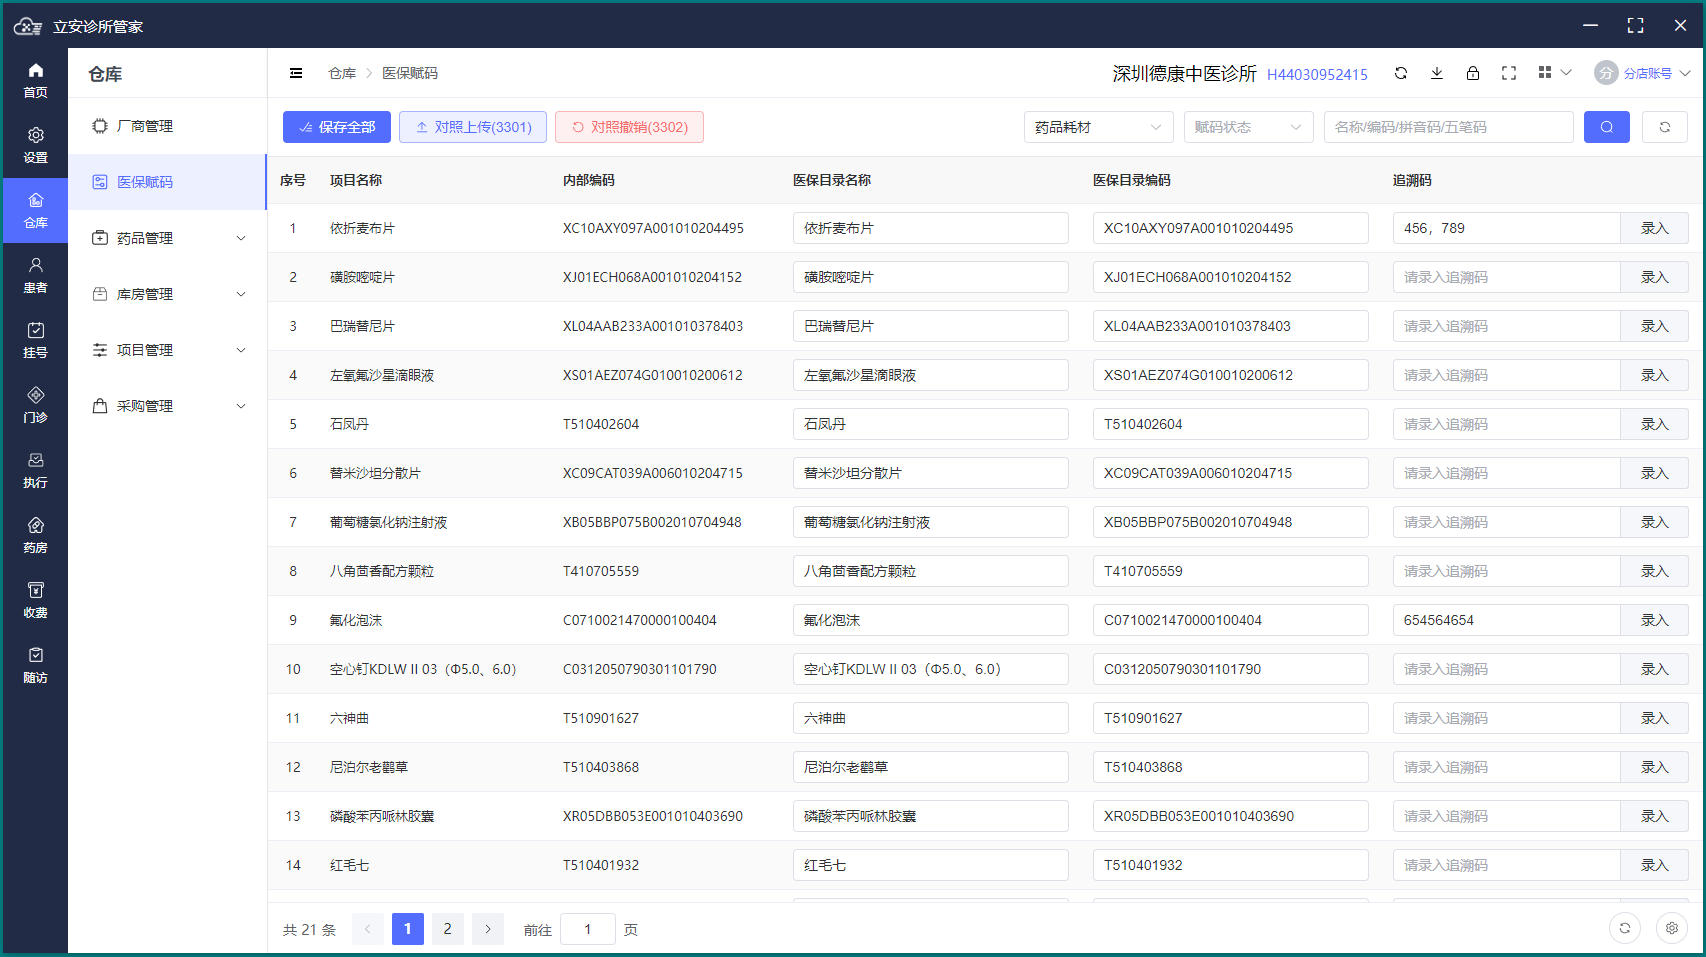Click 对照撤销(3302) button
The image size is (1706, 957).
point(629,127)
